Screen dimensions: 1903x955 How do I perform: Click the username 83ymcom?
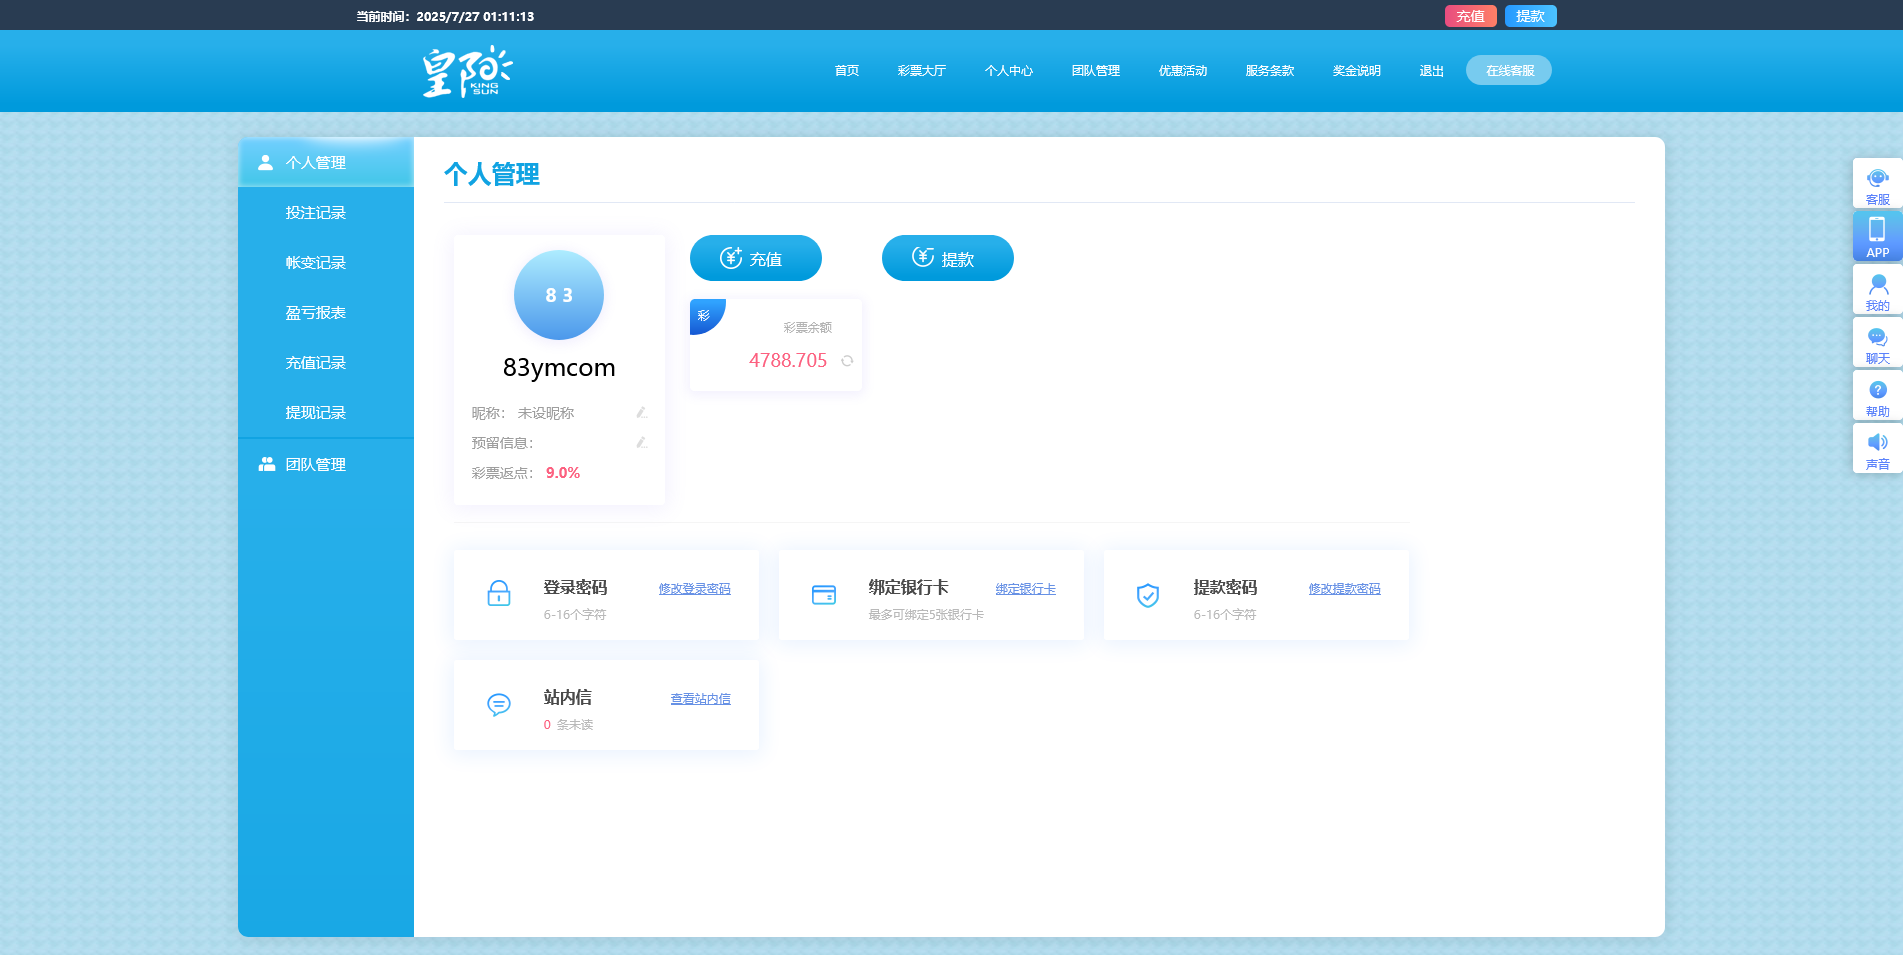coord(559,367)
